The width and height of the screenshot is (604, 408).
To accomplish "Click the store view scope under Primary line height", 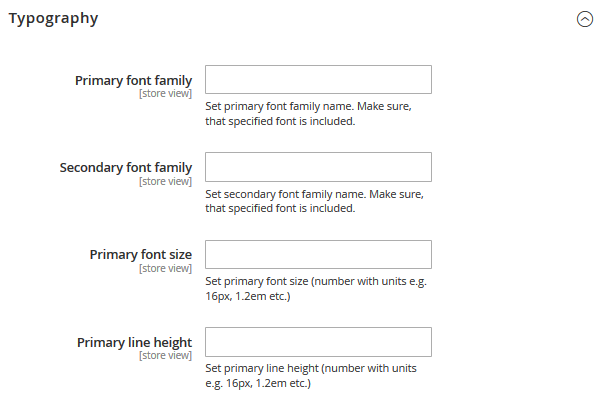I will pos(165,356).
